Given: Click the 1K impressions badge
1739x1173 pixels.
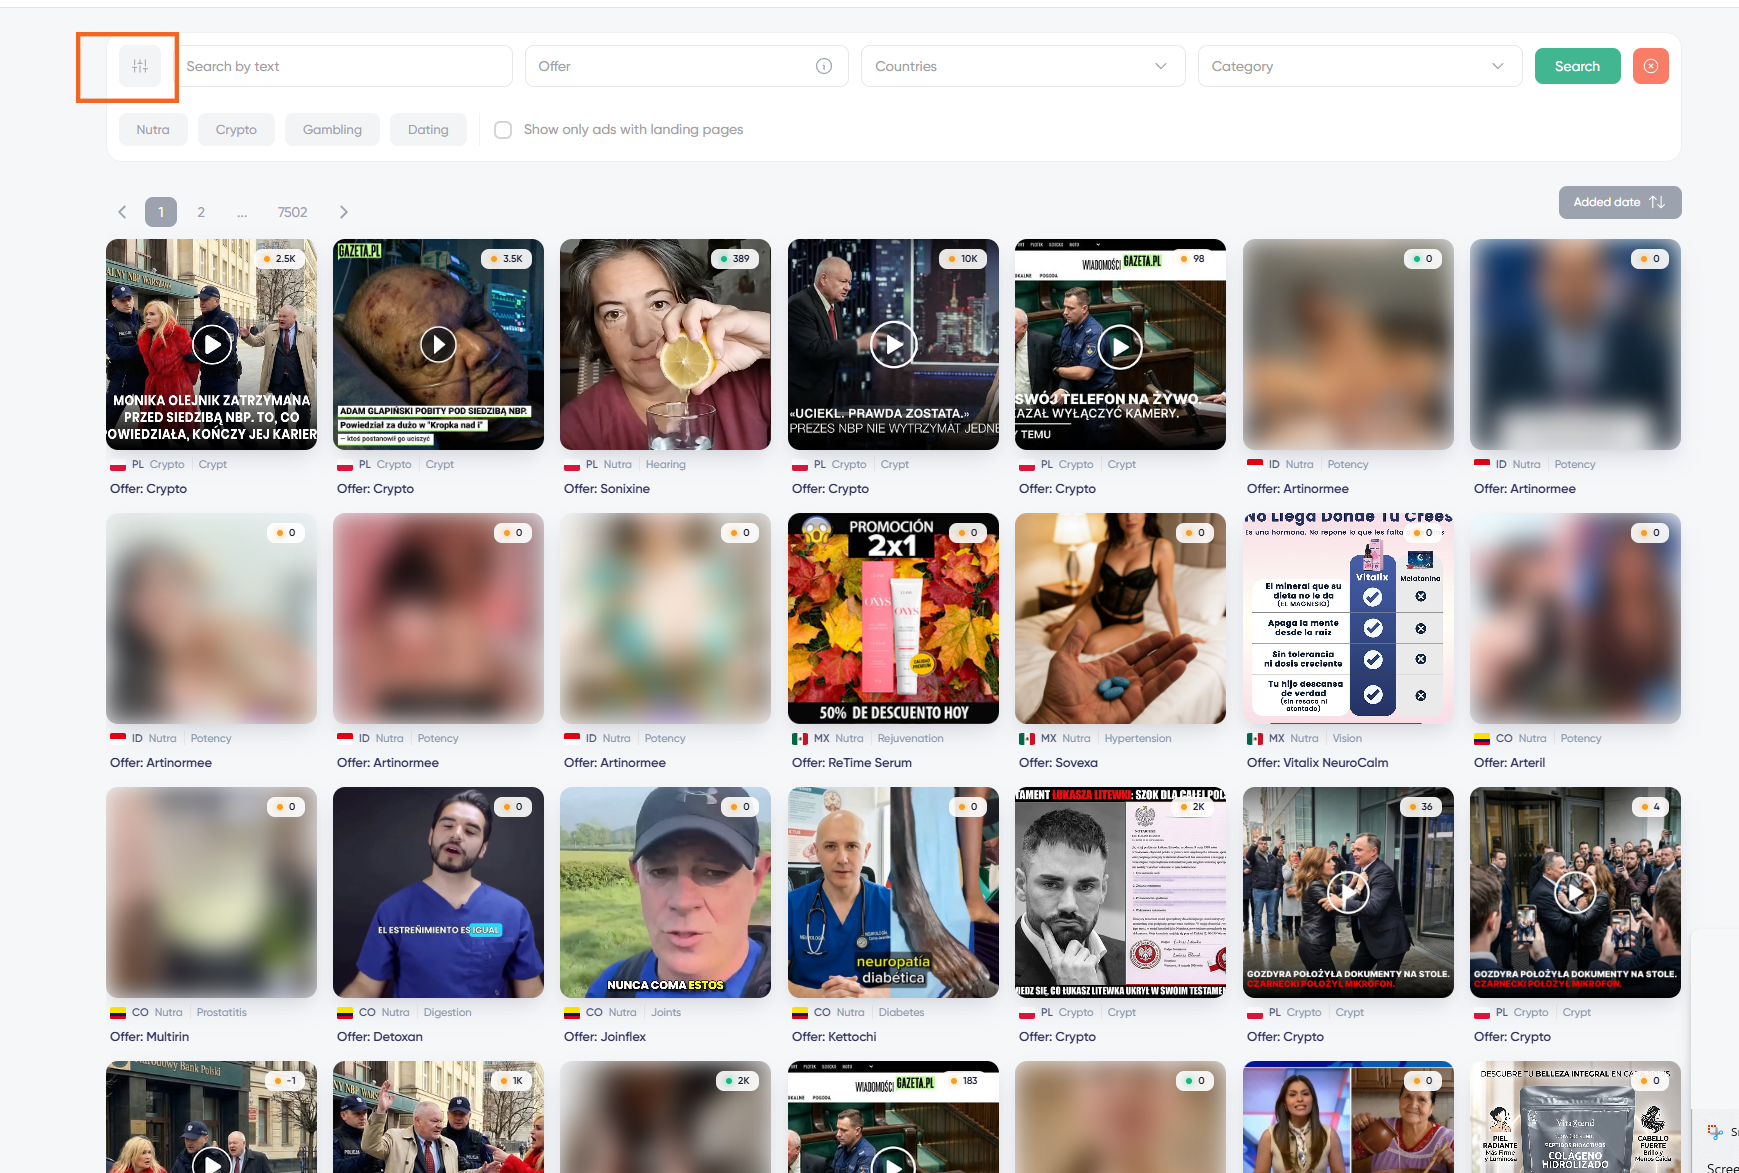Looking at the screenshot, I should coord(512,1081).
